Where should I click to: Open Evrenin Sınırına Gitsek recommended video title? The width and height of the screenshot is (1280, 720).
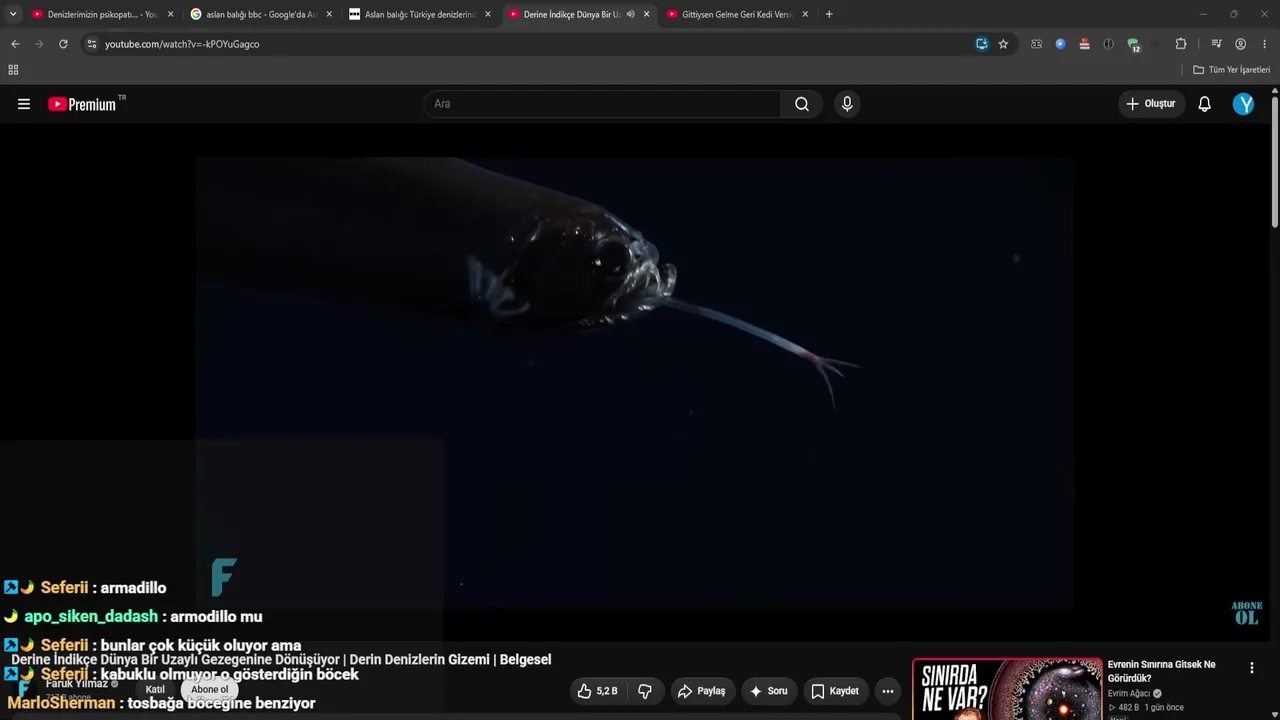[x=1162, y=671]
